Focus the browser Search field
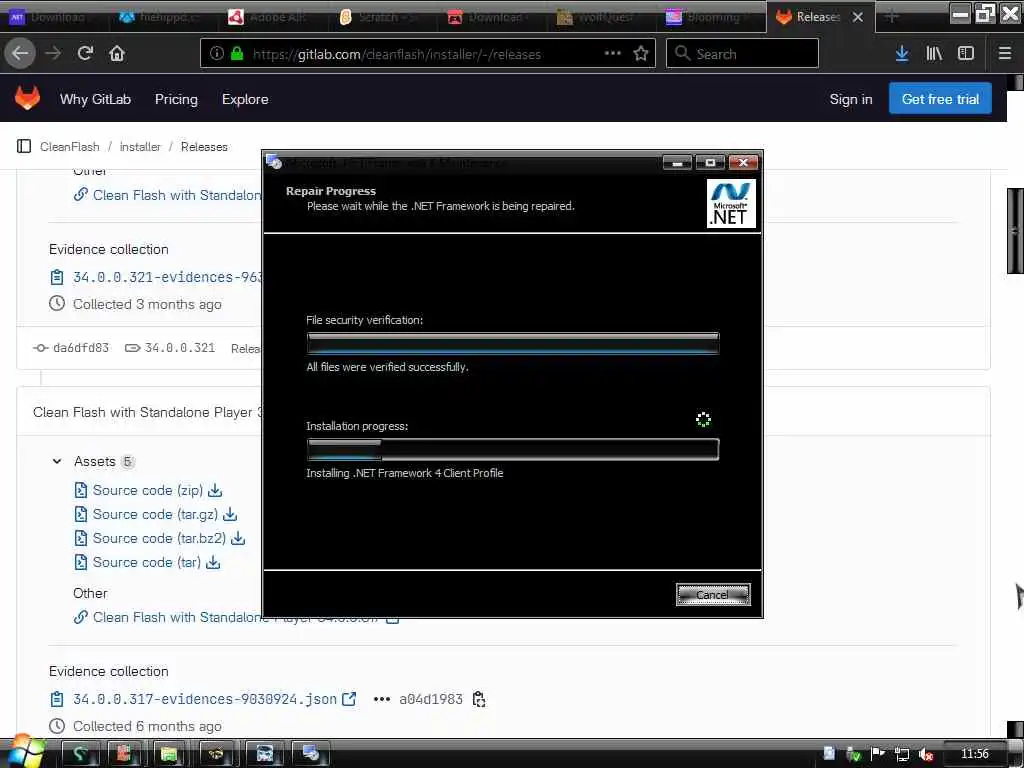The width and height of the screenshot is (1024, 768). (742, 53)
